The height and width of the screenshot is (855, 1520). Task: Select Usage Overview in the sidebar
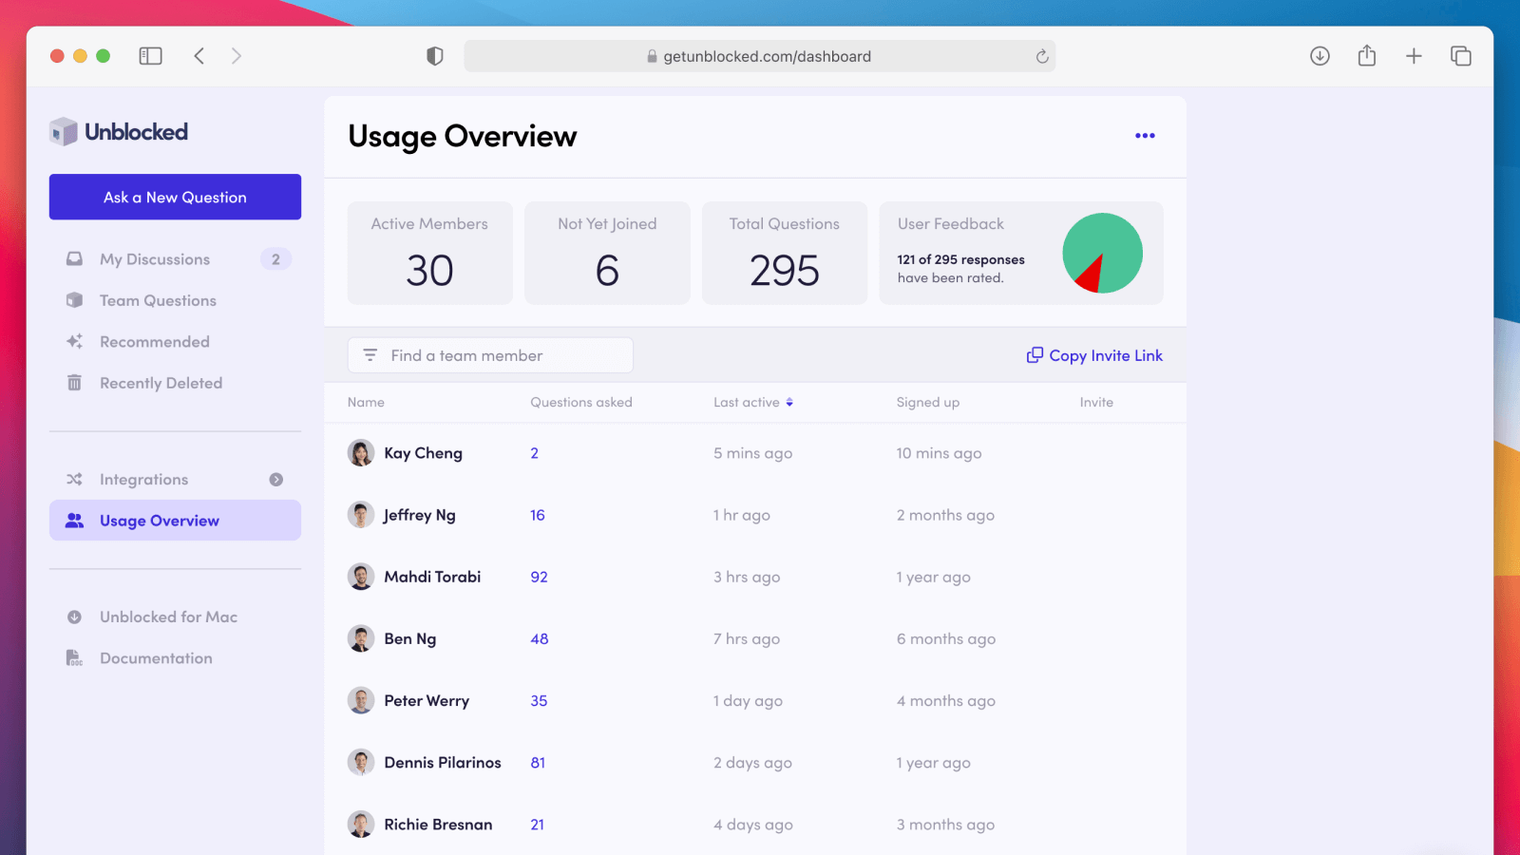[175, 520]
